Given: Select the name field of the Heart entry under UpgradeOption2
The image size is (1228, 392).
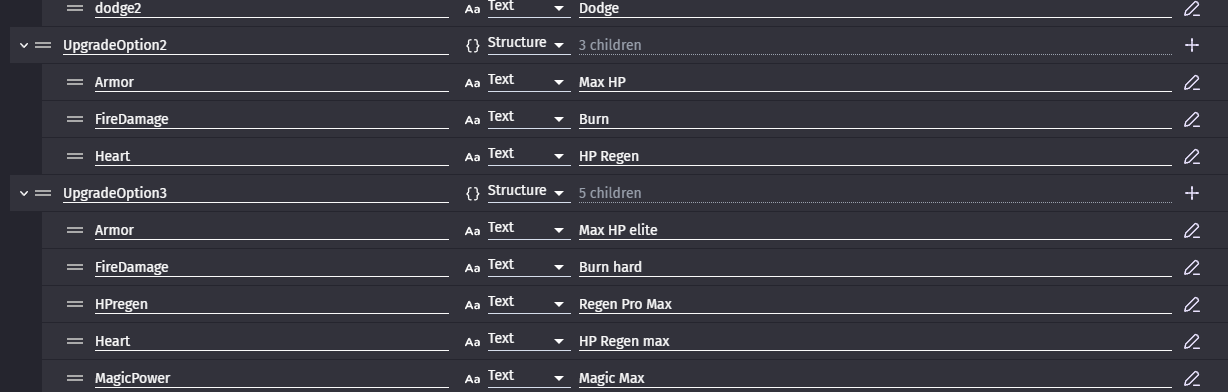Looking at the screenshot, I should pyautogui.click(x=271, y=156).
